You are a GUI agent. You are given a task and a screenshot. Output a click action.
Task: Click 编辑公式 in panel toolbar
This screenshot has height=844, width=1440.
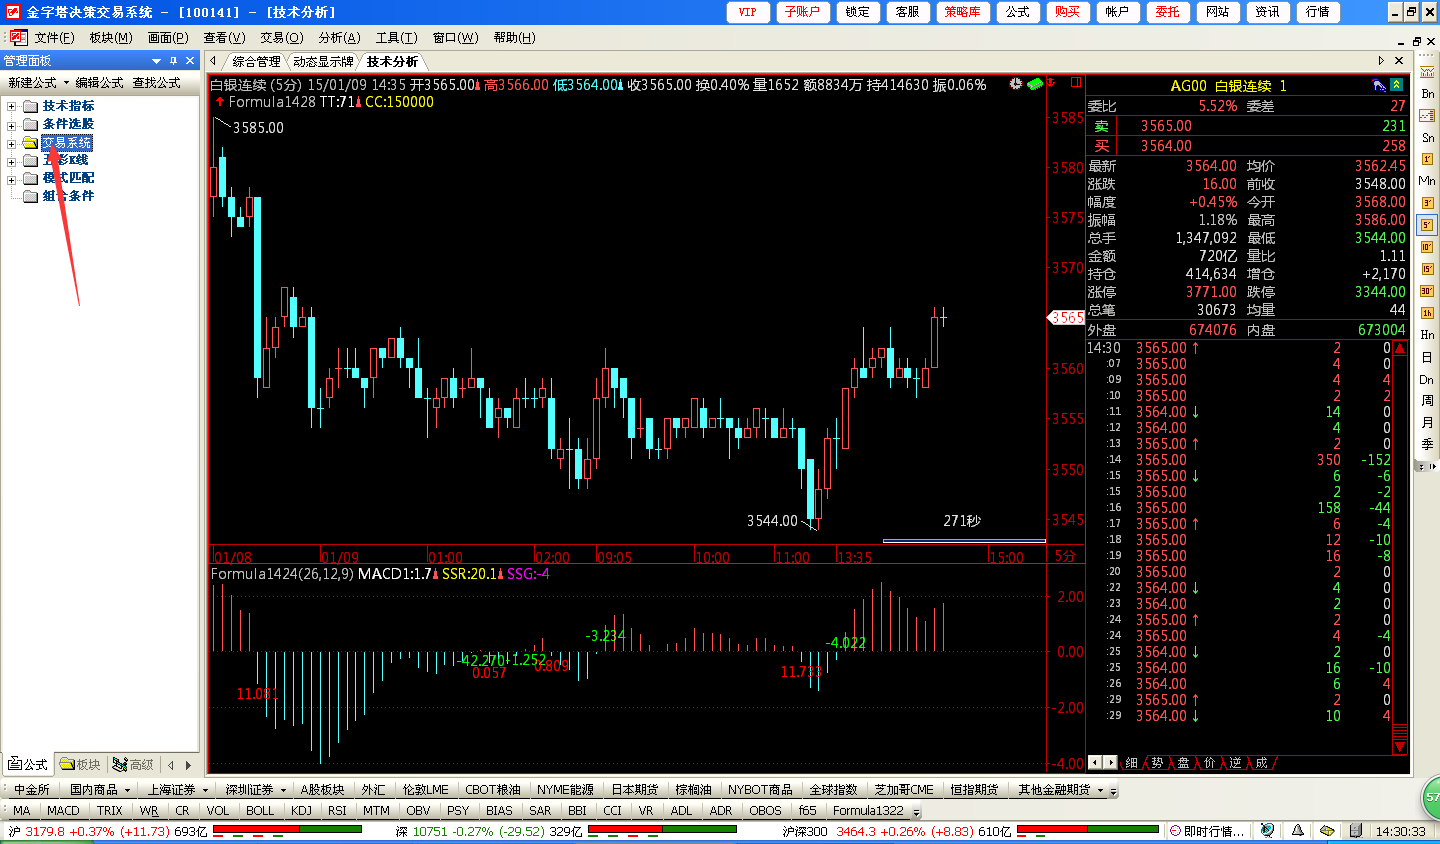pyautogui.click(x=99, y=83)
